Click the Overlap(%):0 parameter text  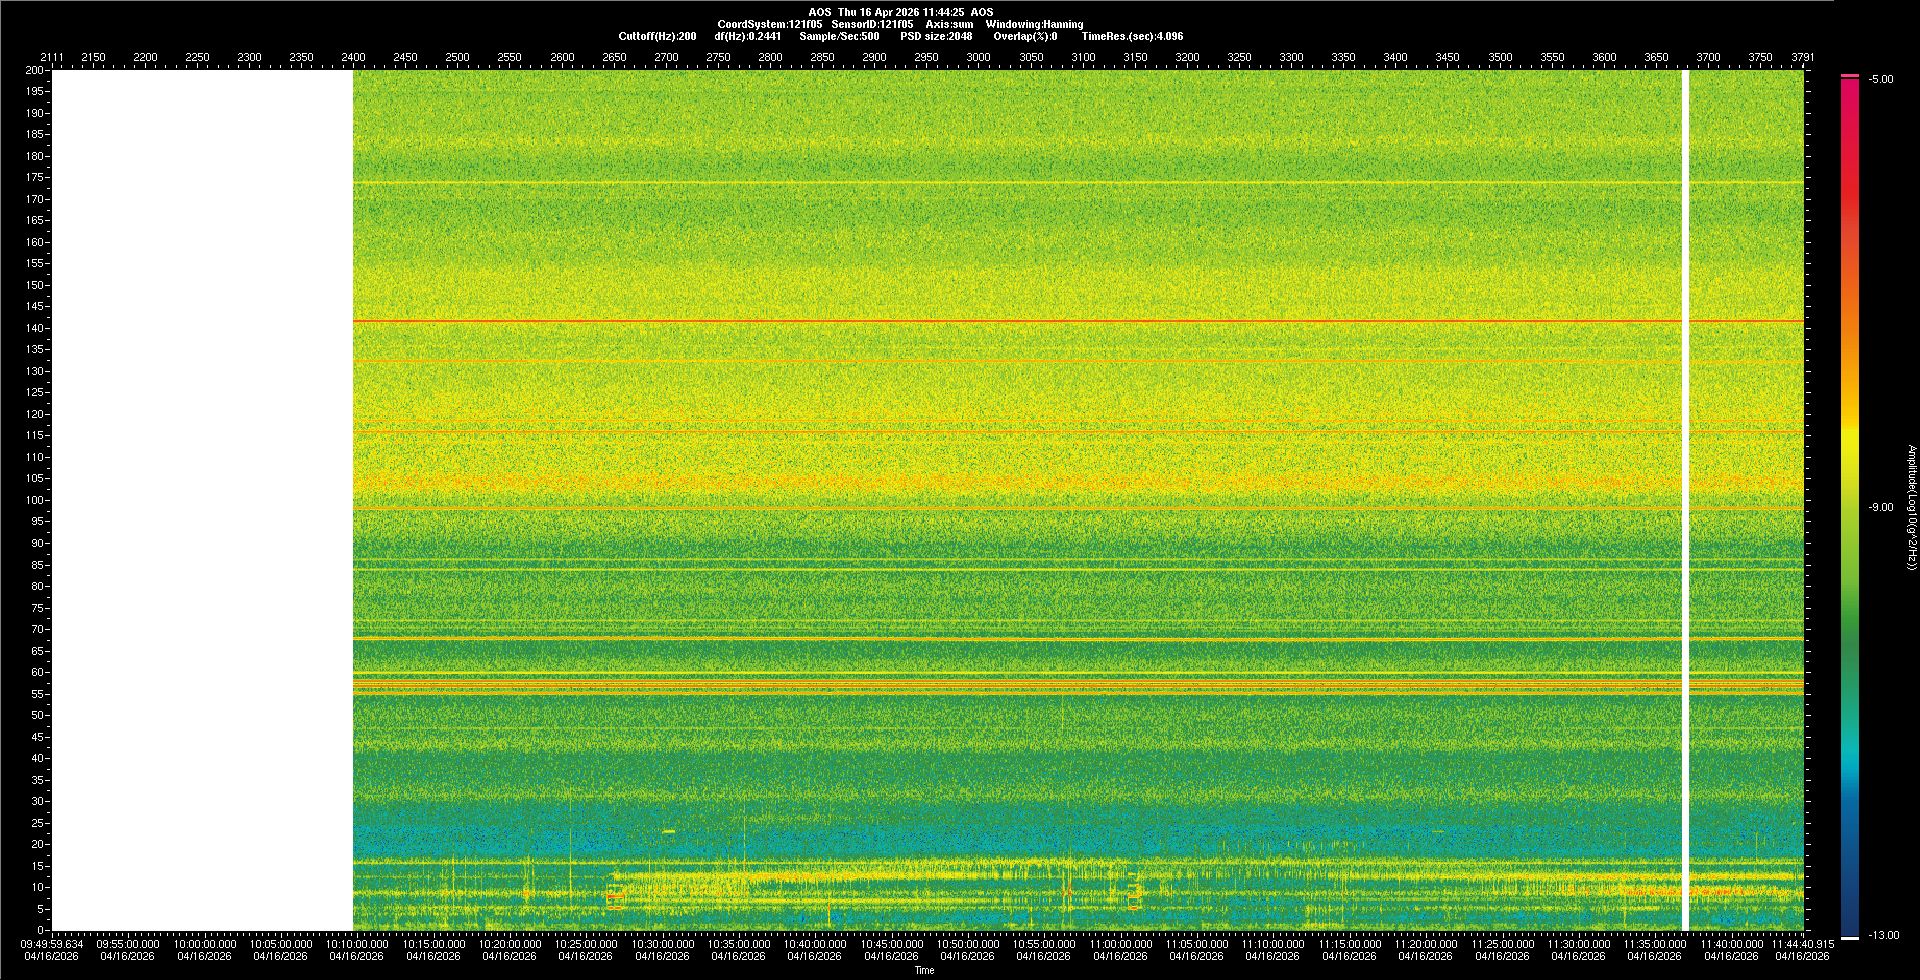[1025, 36]
